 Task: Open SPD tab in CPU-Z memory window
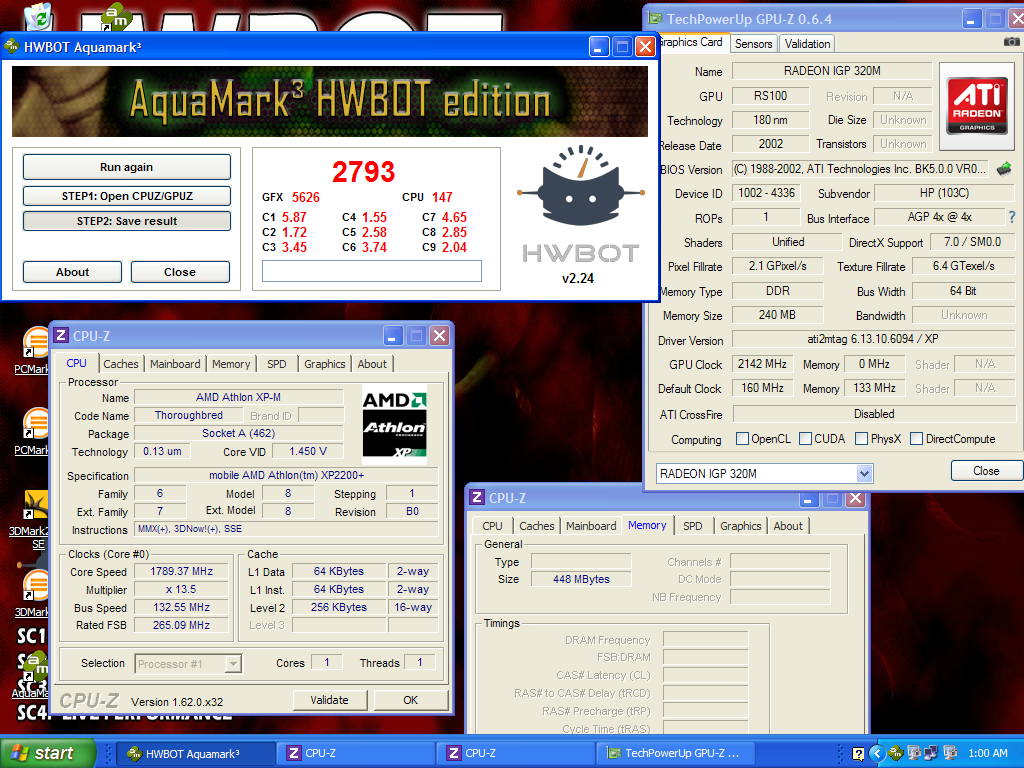coord(692,526)
